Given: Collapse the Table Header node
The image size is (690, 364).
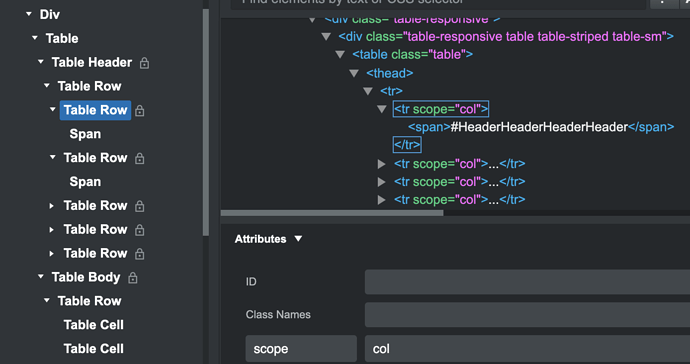Looking at the screenshot, I should (x=41, y=62).
